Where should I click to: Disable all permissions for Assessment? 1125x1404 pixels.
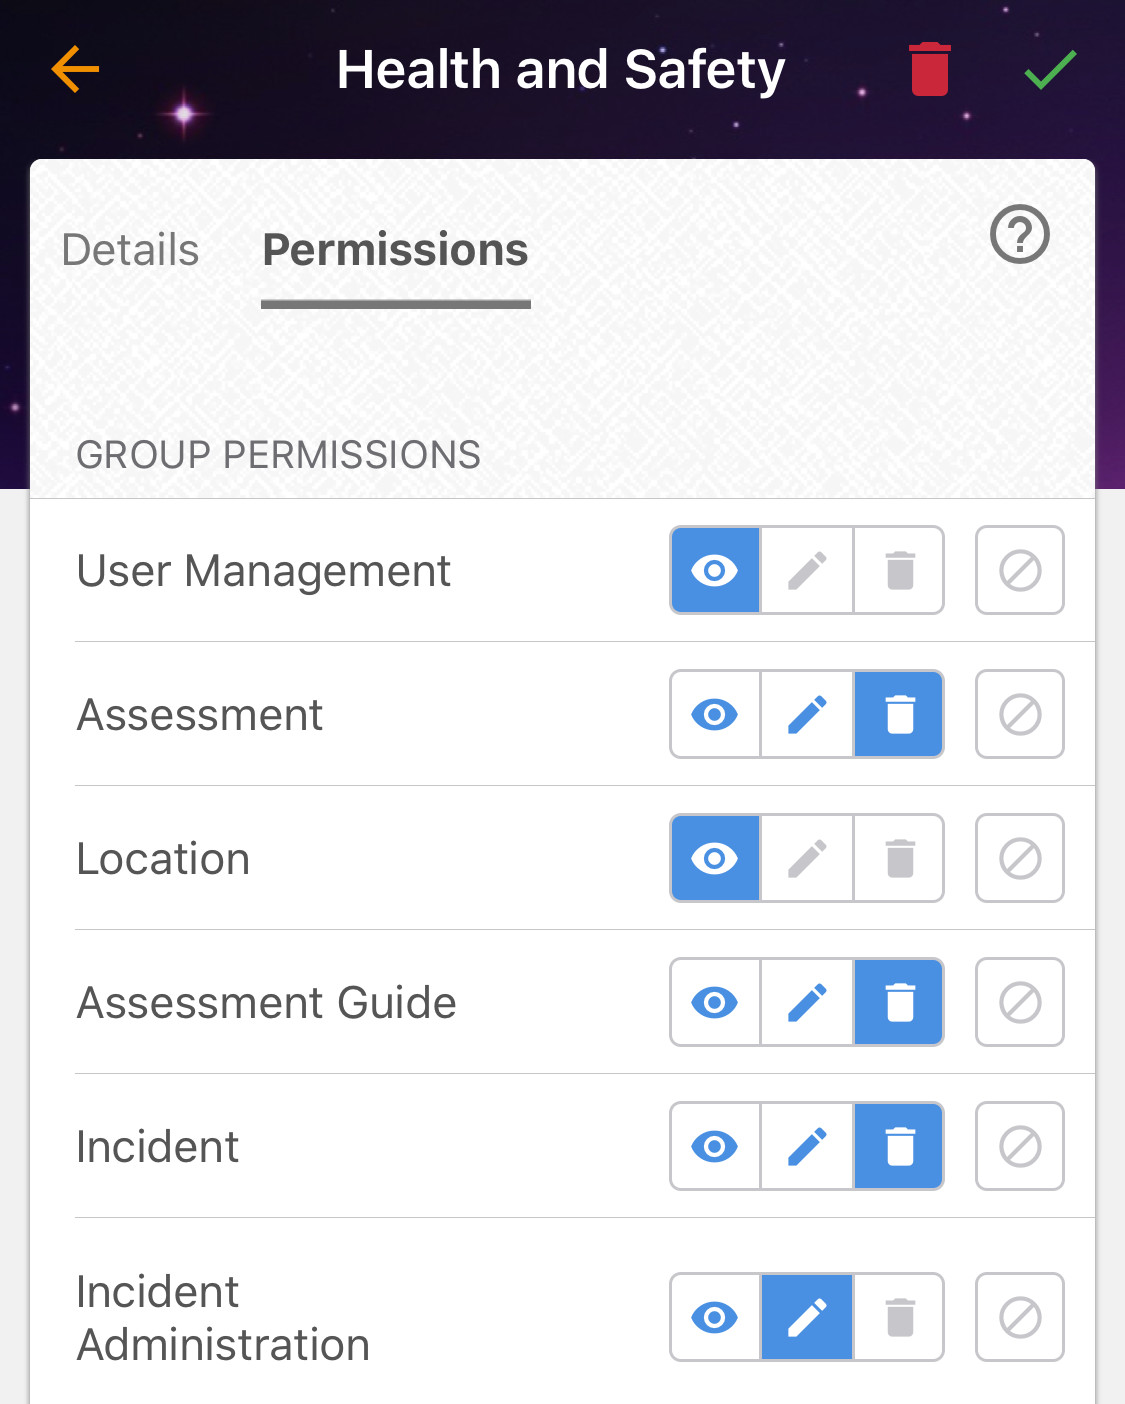tap(1019, 714)
